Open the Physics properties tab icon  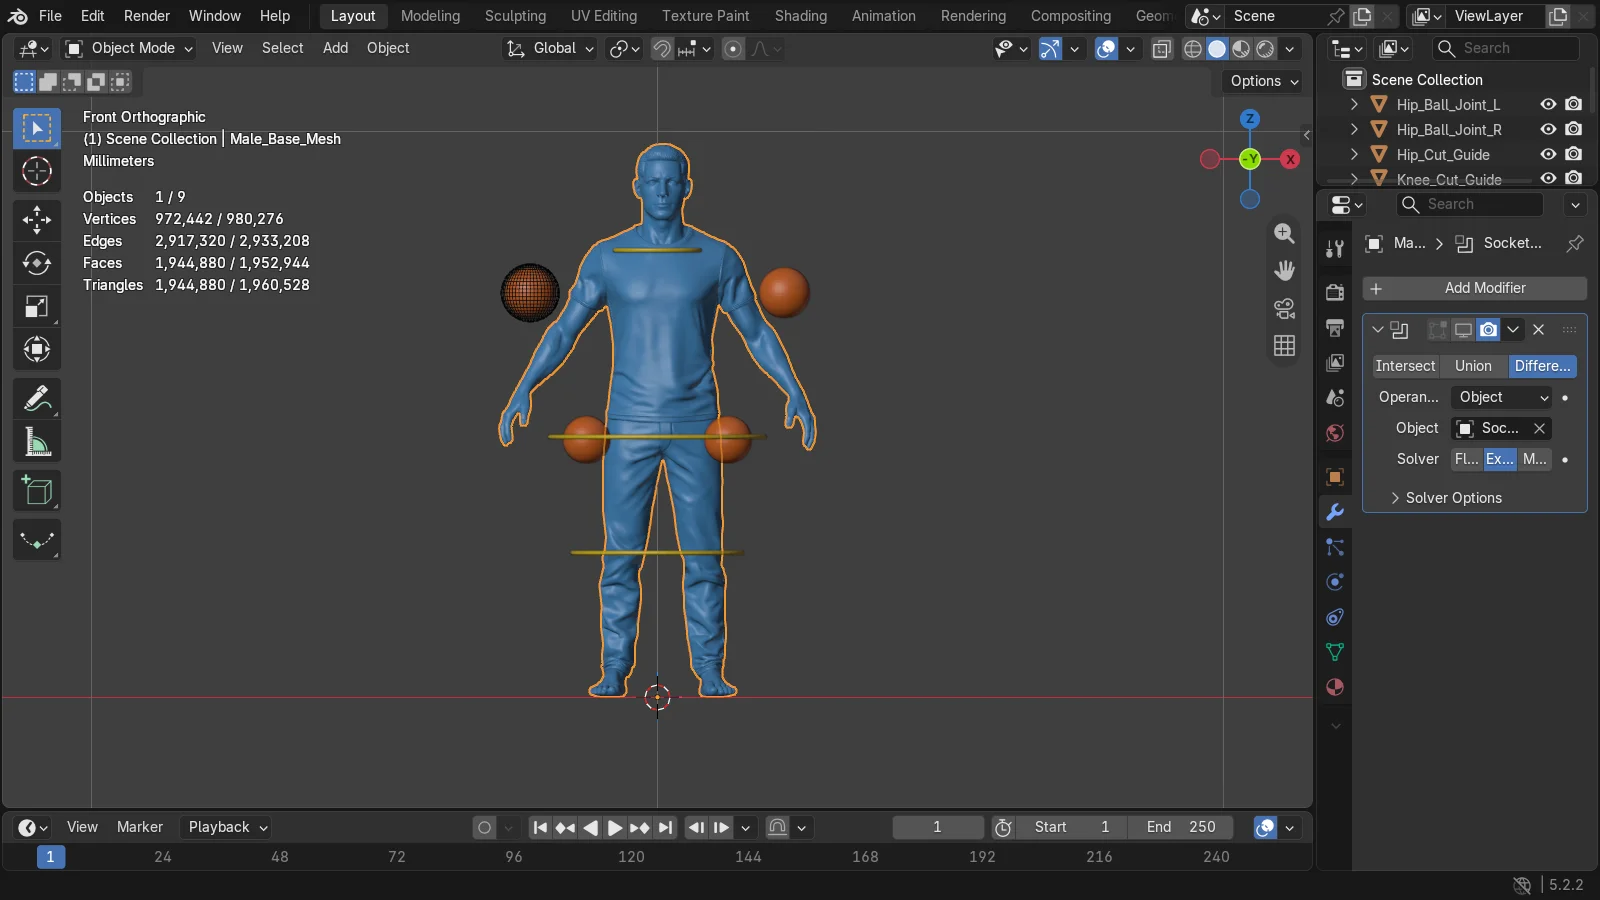coord(1335,582)
